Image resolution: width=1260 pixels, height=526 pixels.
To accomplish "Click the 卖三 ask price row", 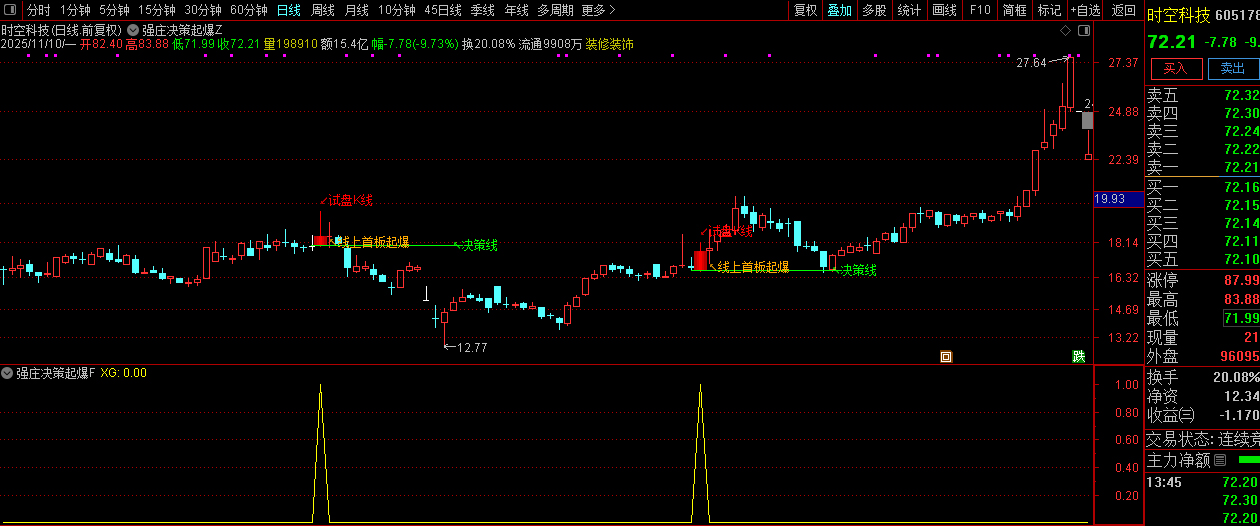I will click(1203, 131).
